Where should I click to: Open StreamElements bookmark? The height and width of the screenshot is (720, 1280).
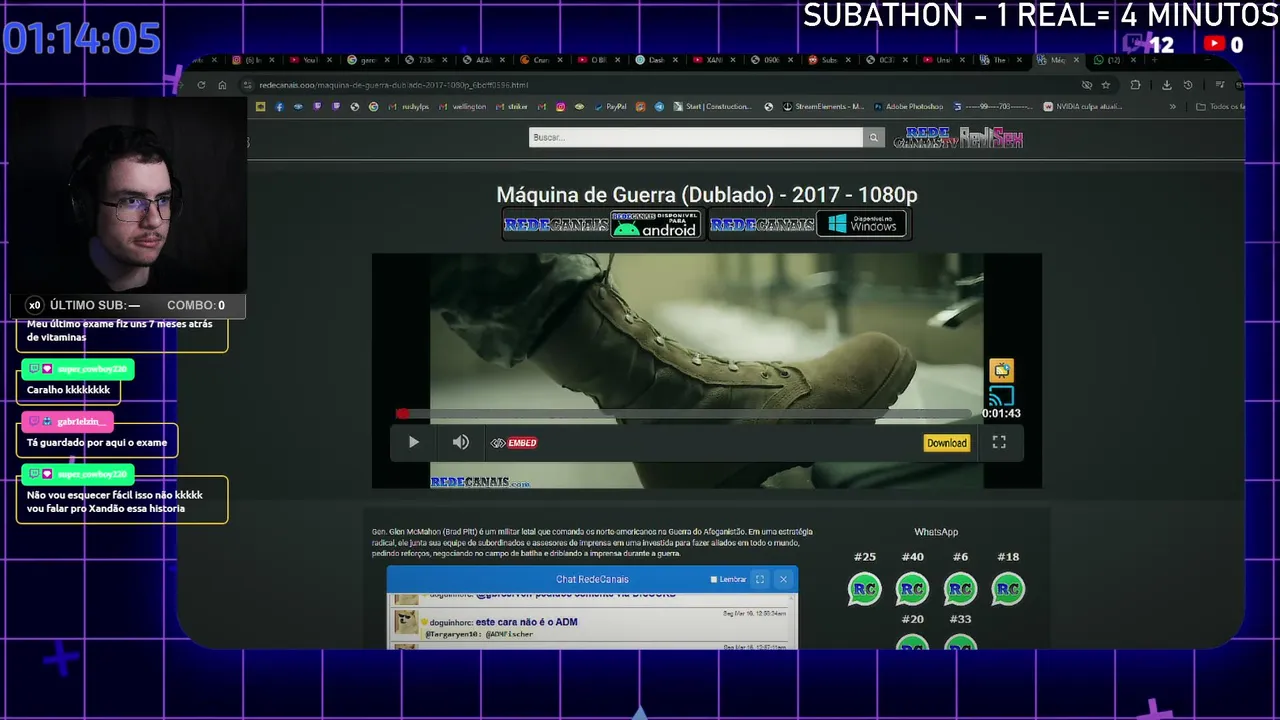point(824,106)
